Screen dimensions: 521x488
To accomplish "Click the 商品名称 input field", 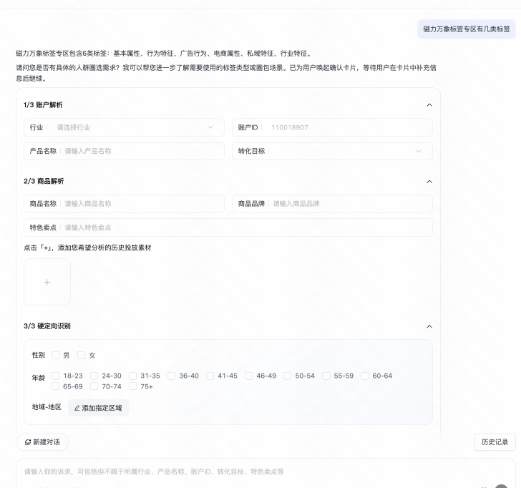I will pos(124,203).
